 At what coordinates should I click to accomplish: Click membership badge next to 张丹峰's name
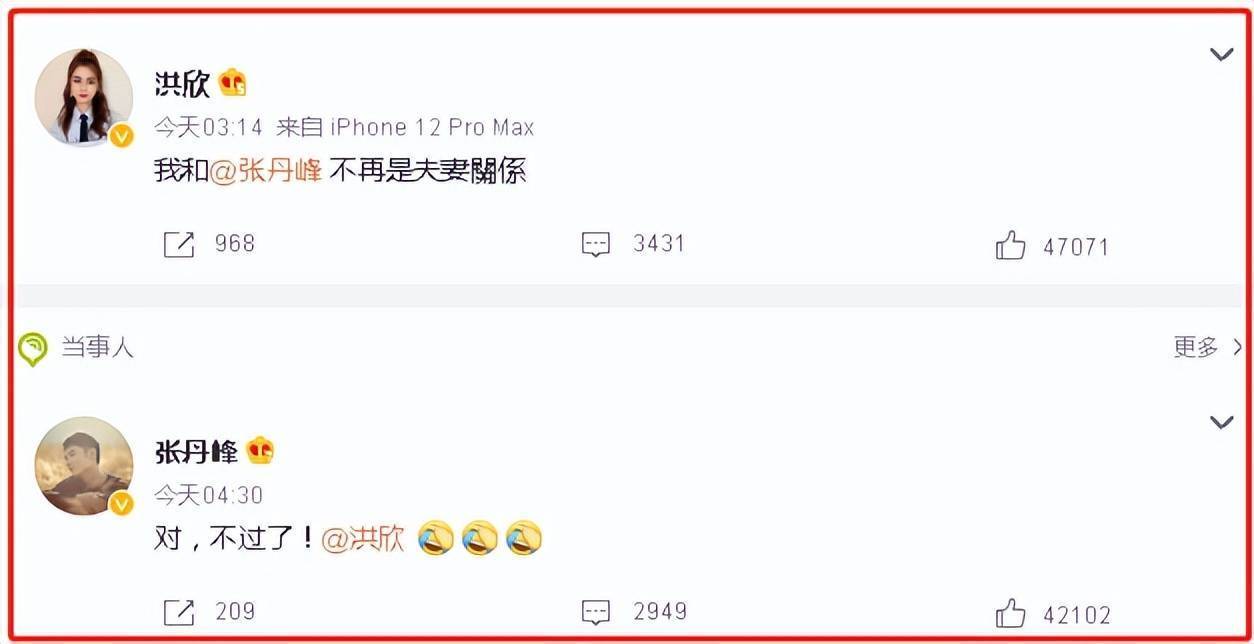tap(260, 451)
